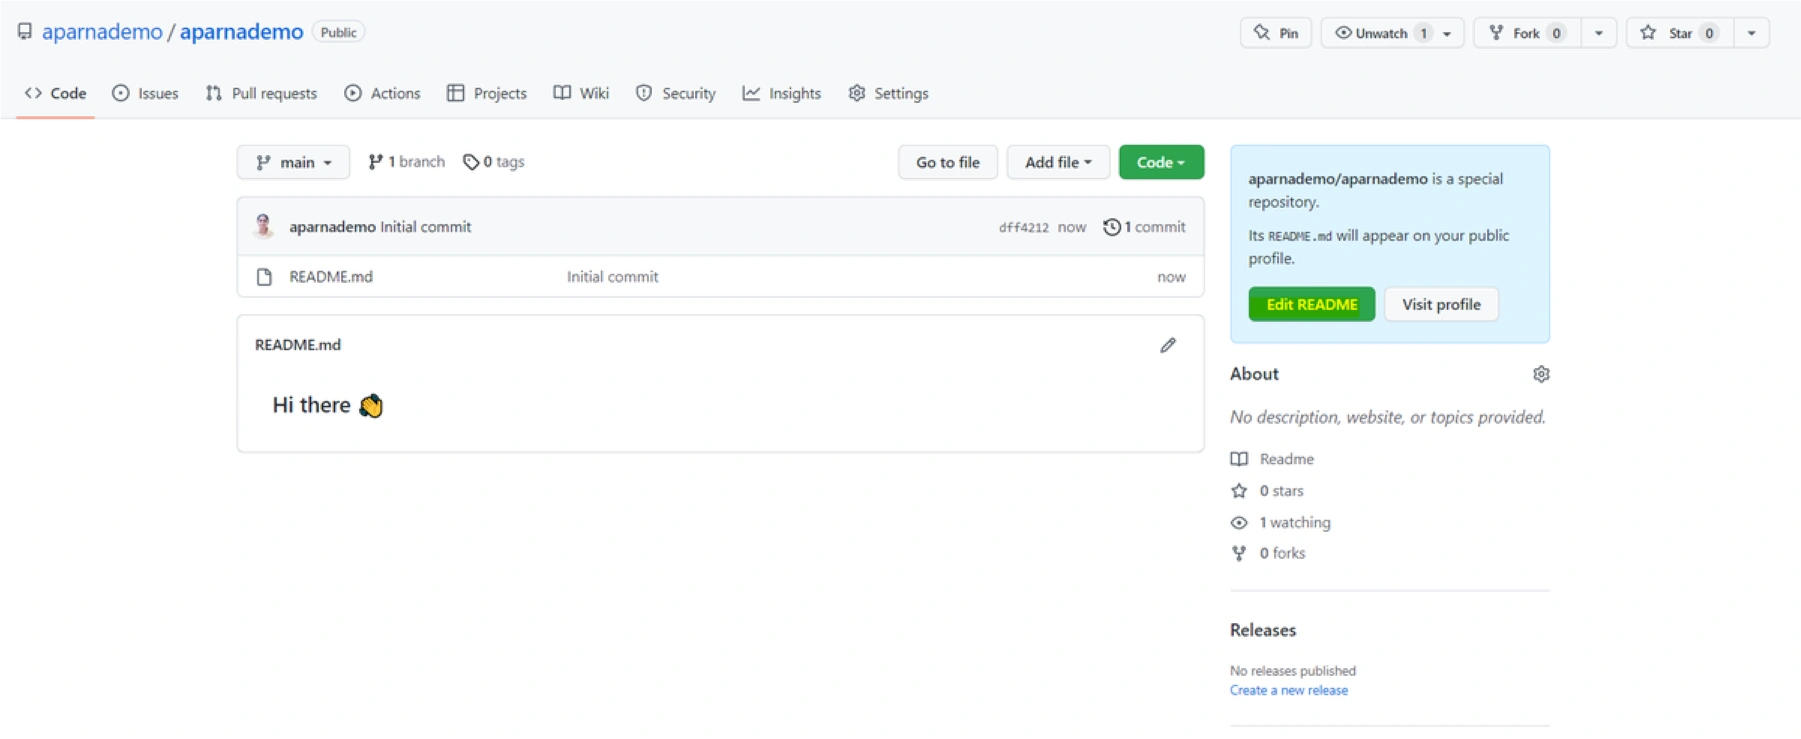The height and width of the screenshot is (739, 1801).
Task: Open the README.md file in list
Action: (330, 277)
